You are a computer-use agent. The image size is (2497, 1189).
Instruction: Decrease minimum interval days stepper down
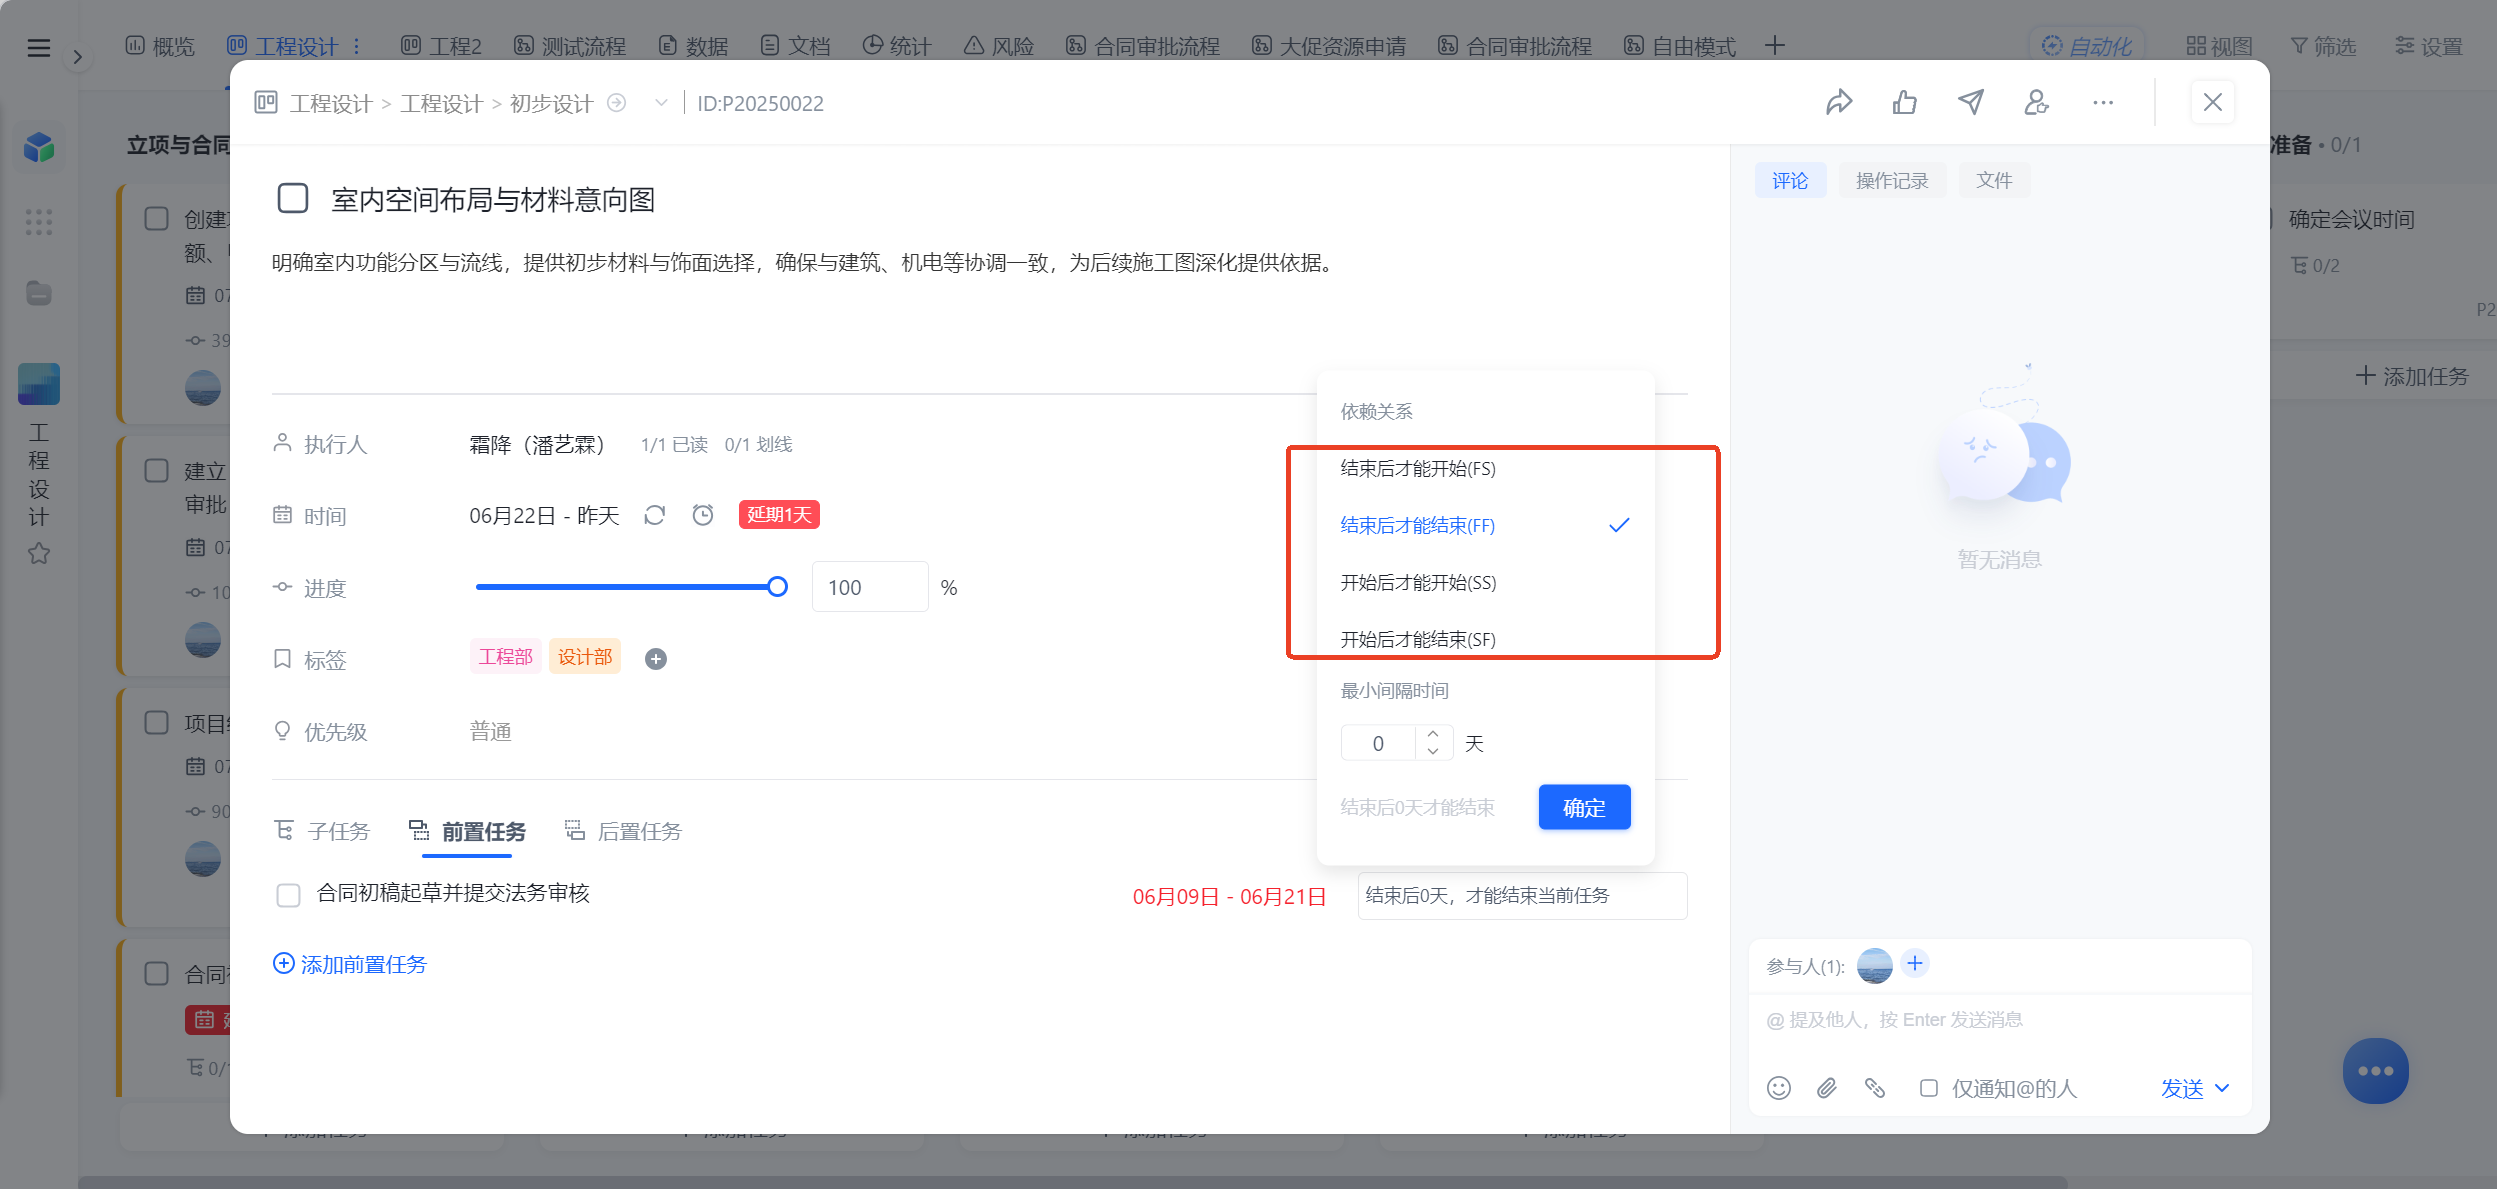click(1433, 751)
